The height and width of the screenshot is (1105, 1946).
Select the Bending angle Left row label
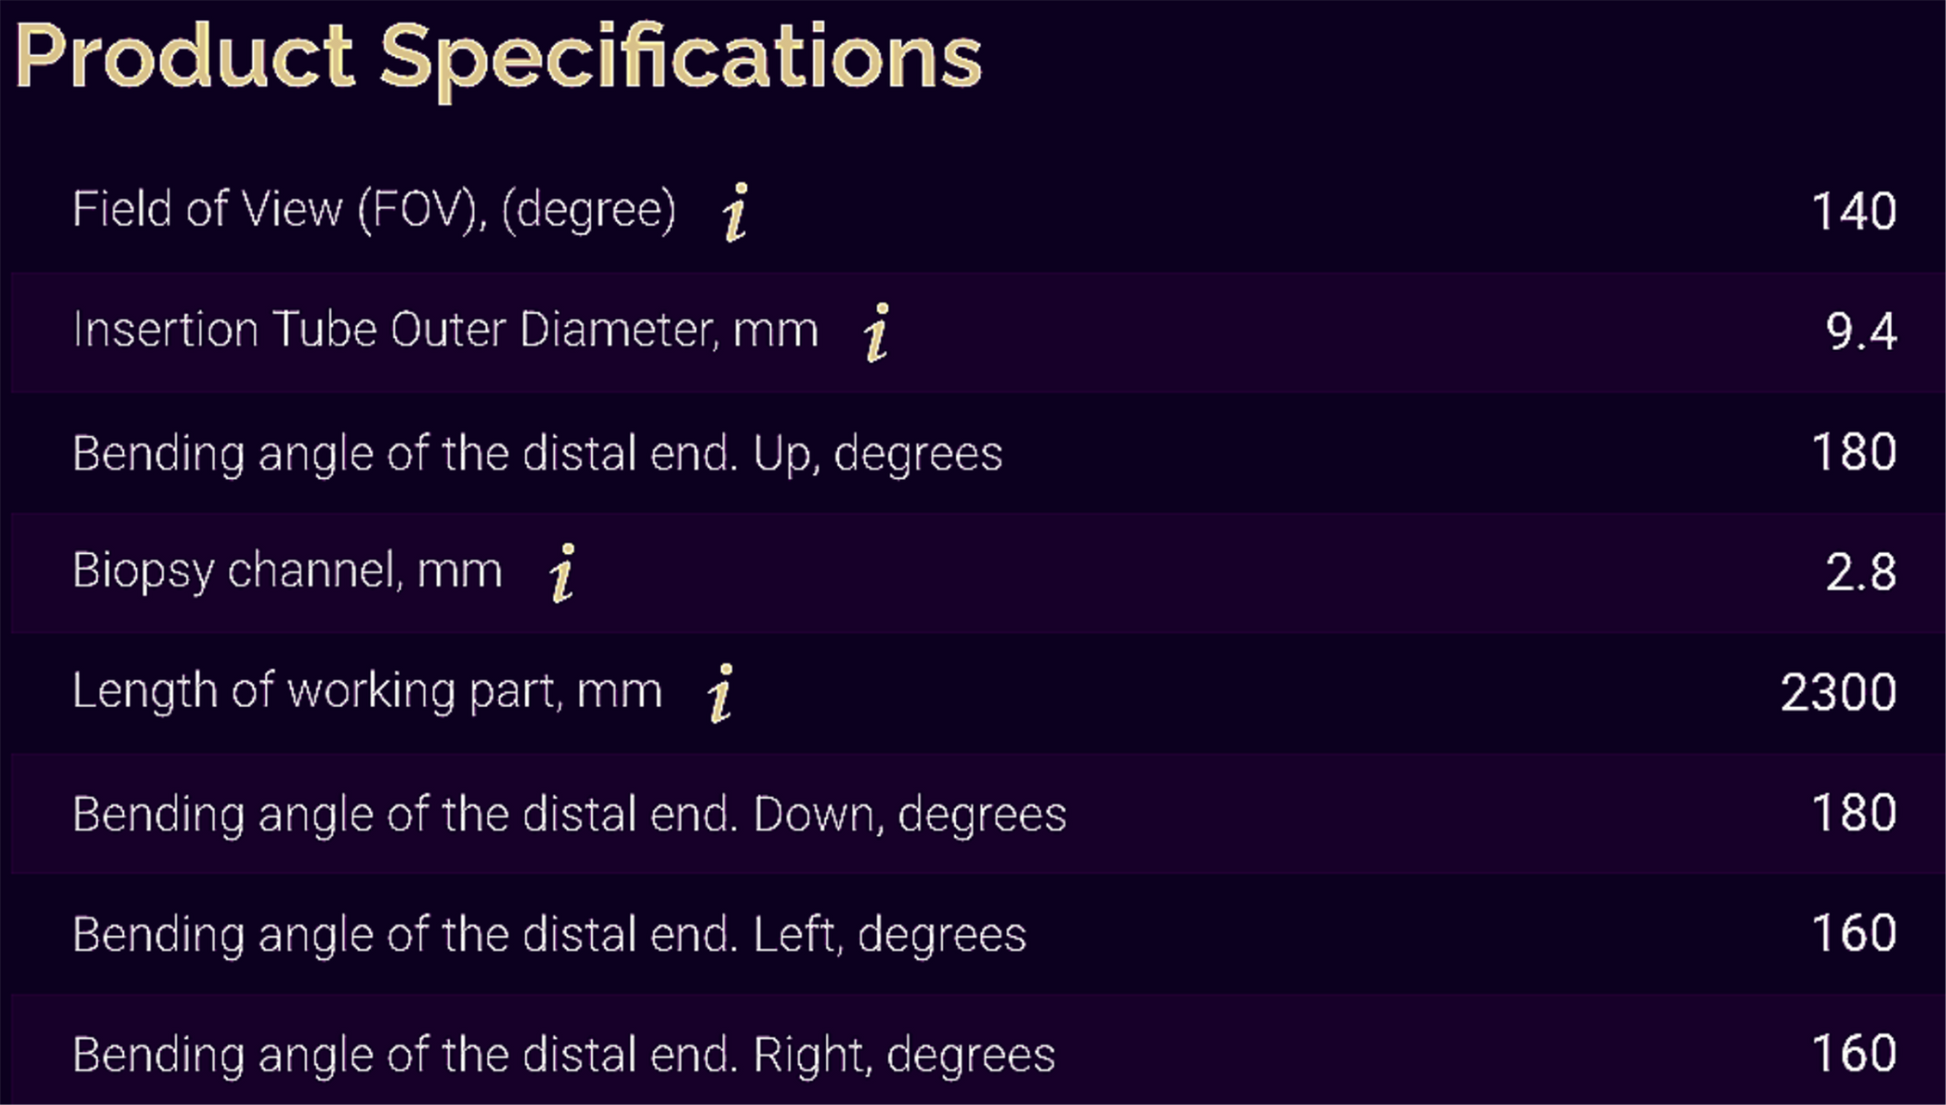tap(549, 935)
